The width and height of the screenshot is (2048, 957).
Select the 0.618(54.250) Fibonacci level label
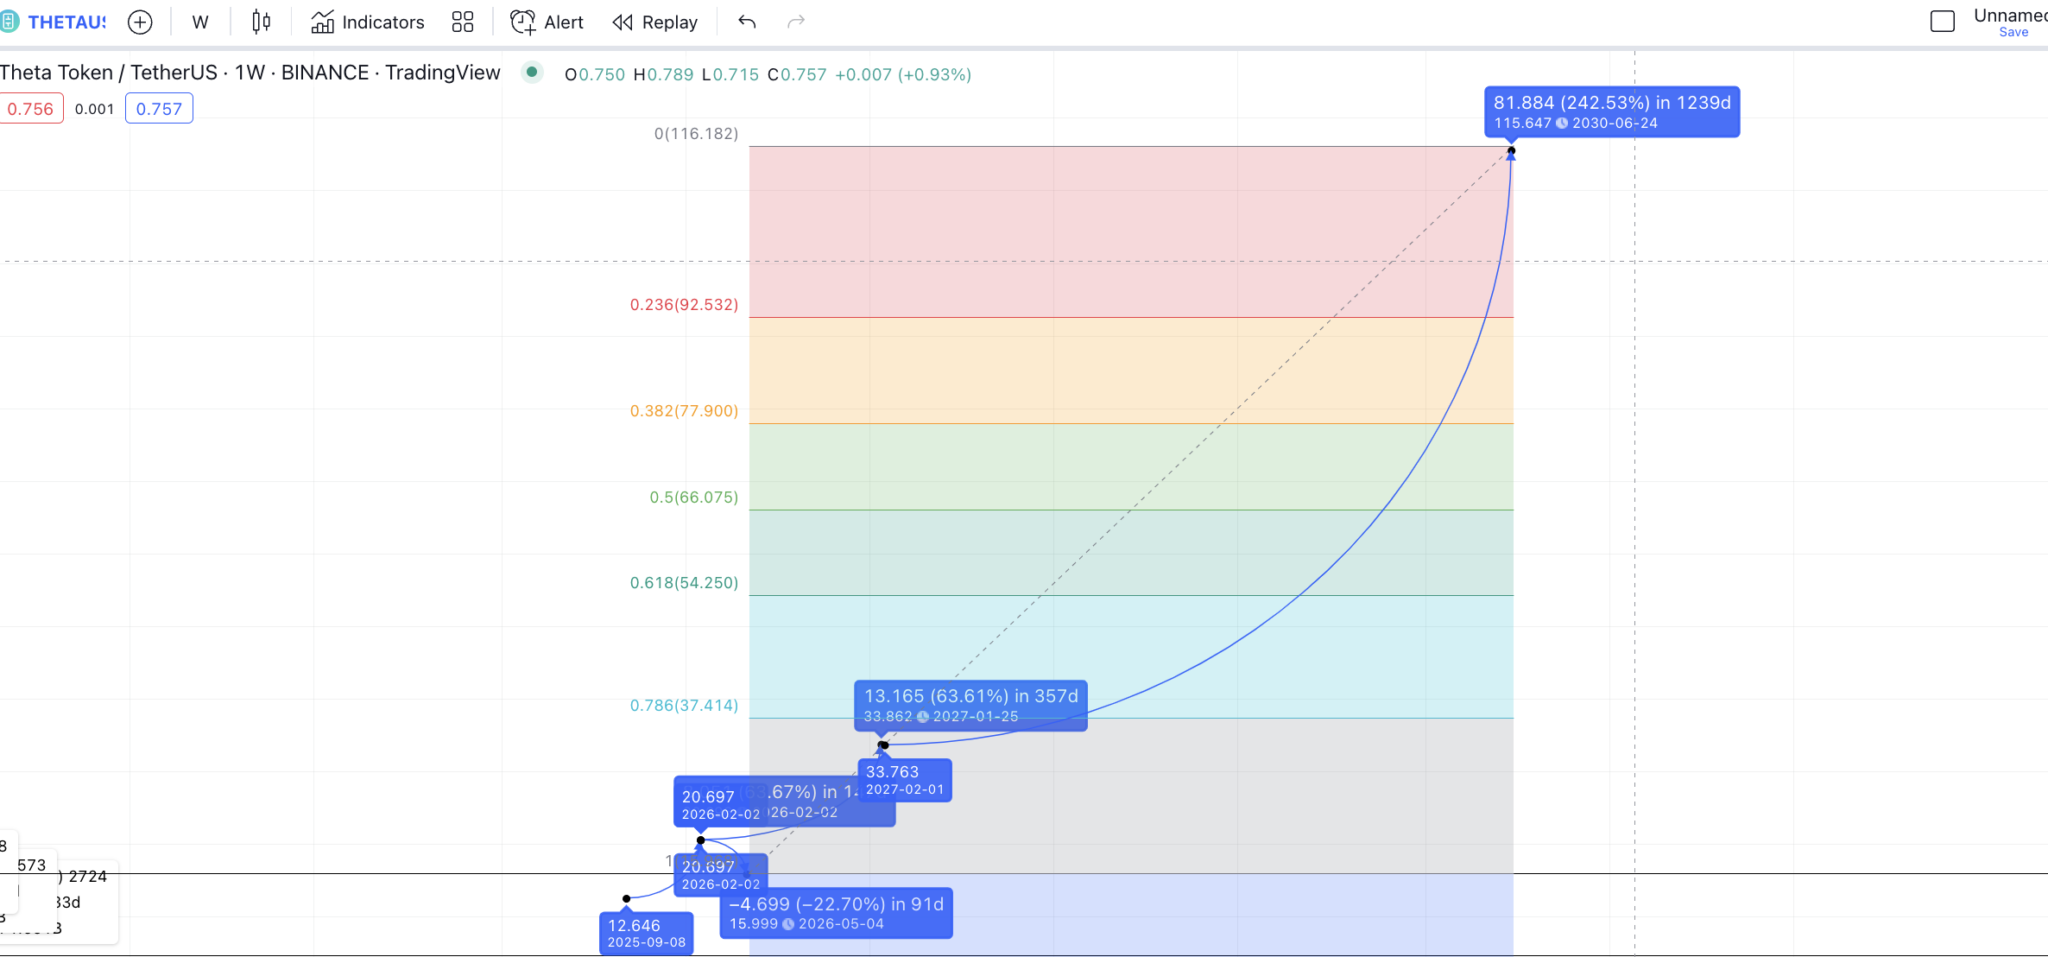click(684, 583)
